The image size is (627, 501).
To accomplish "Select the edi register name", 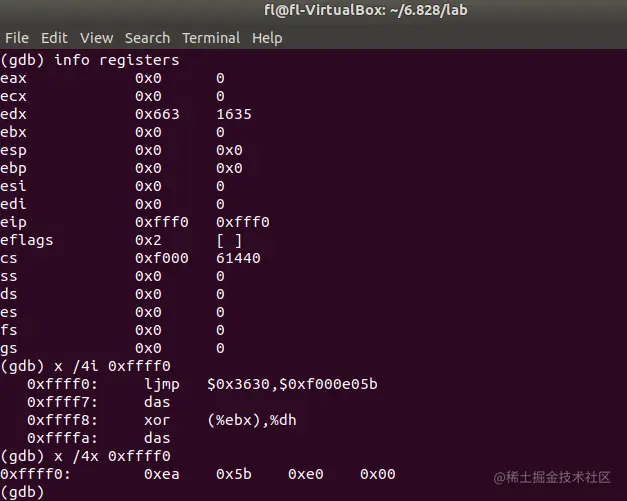I will pos(13,204).
